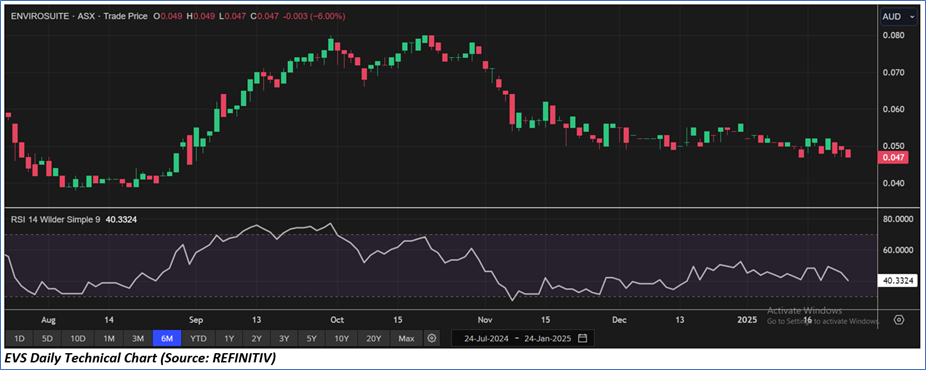The width and height of the screenshot is (926, 370).
Task: Select the 20Y time range
Action: 373,339
